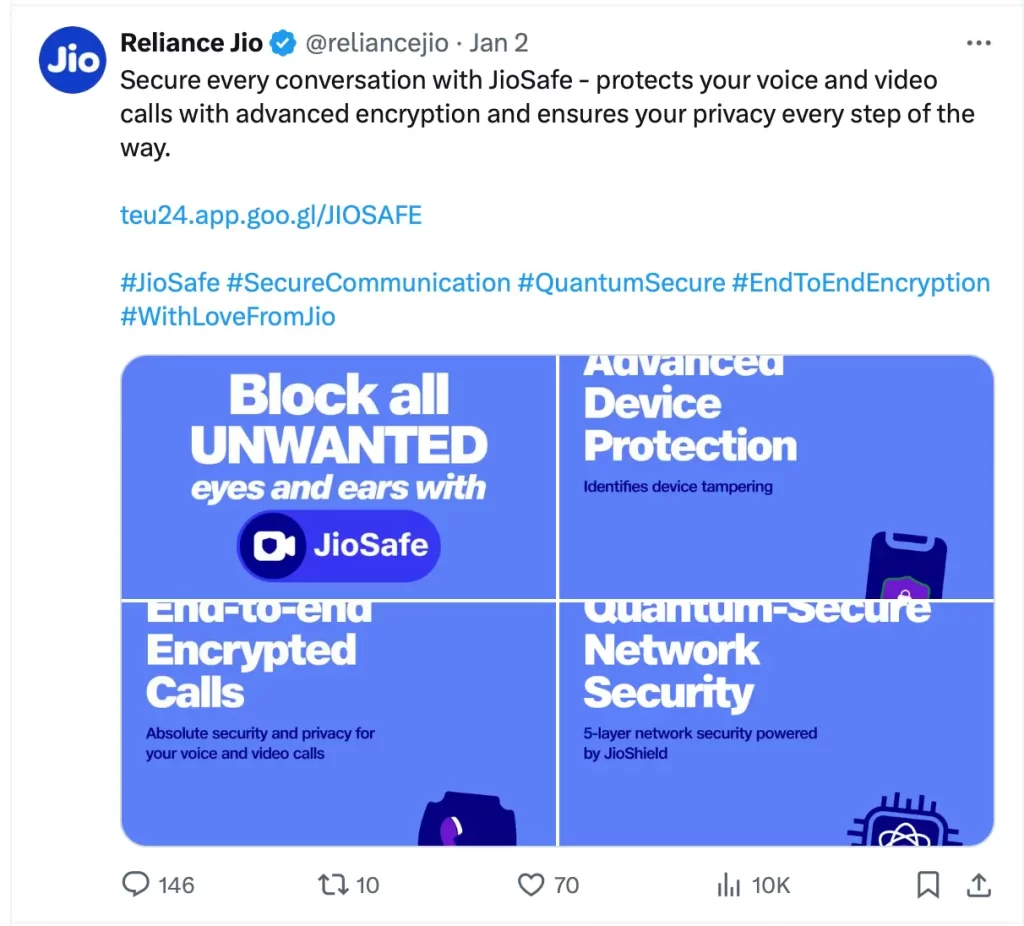1024x926 pixels.
Task: Click the Reliance Jio profile avatar
Action: (71, 61)
